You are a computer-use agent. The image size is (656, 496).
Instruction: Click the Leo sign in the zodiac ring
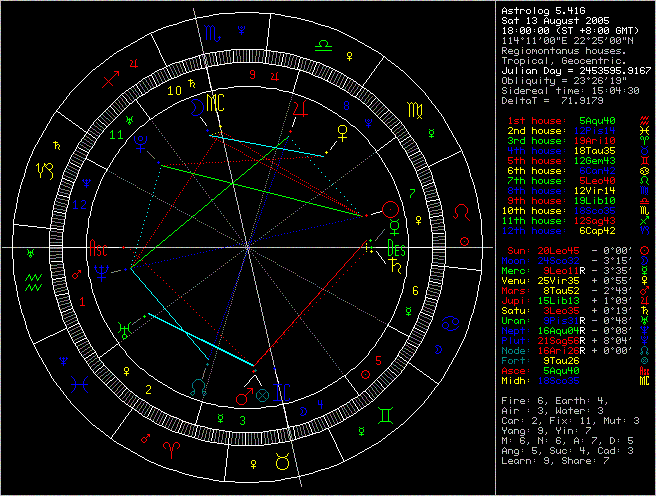tap(463, 213)
